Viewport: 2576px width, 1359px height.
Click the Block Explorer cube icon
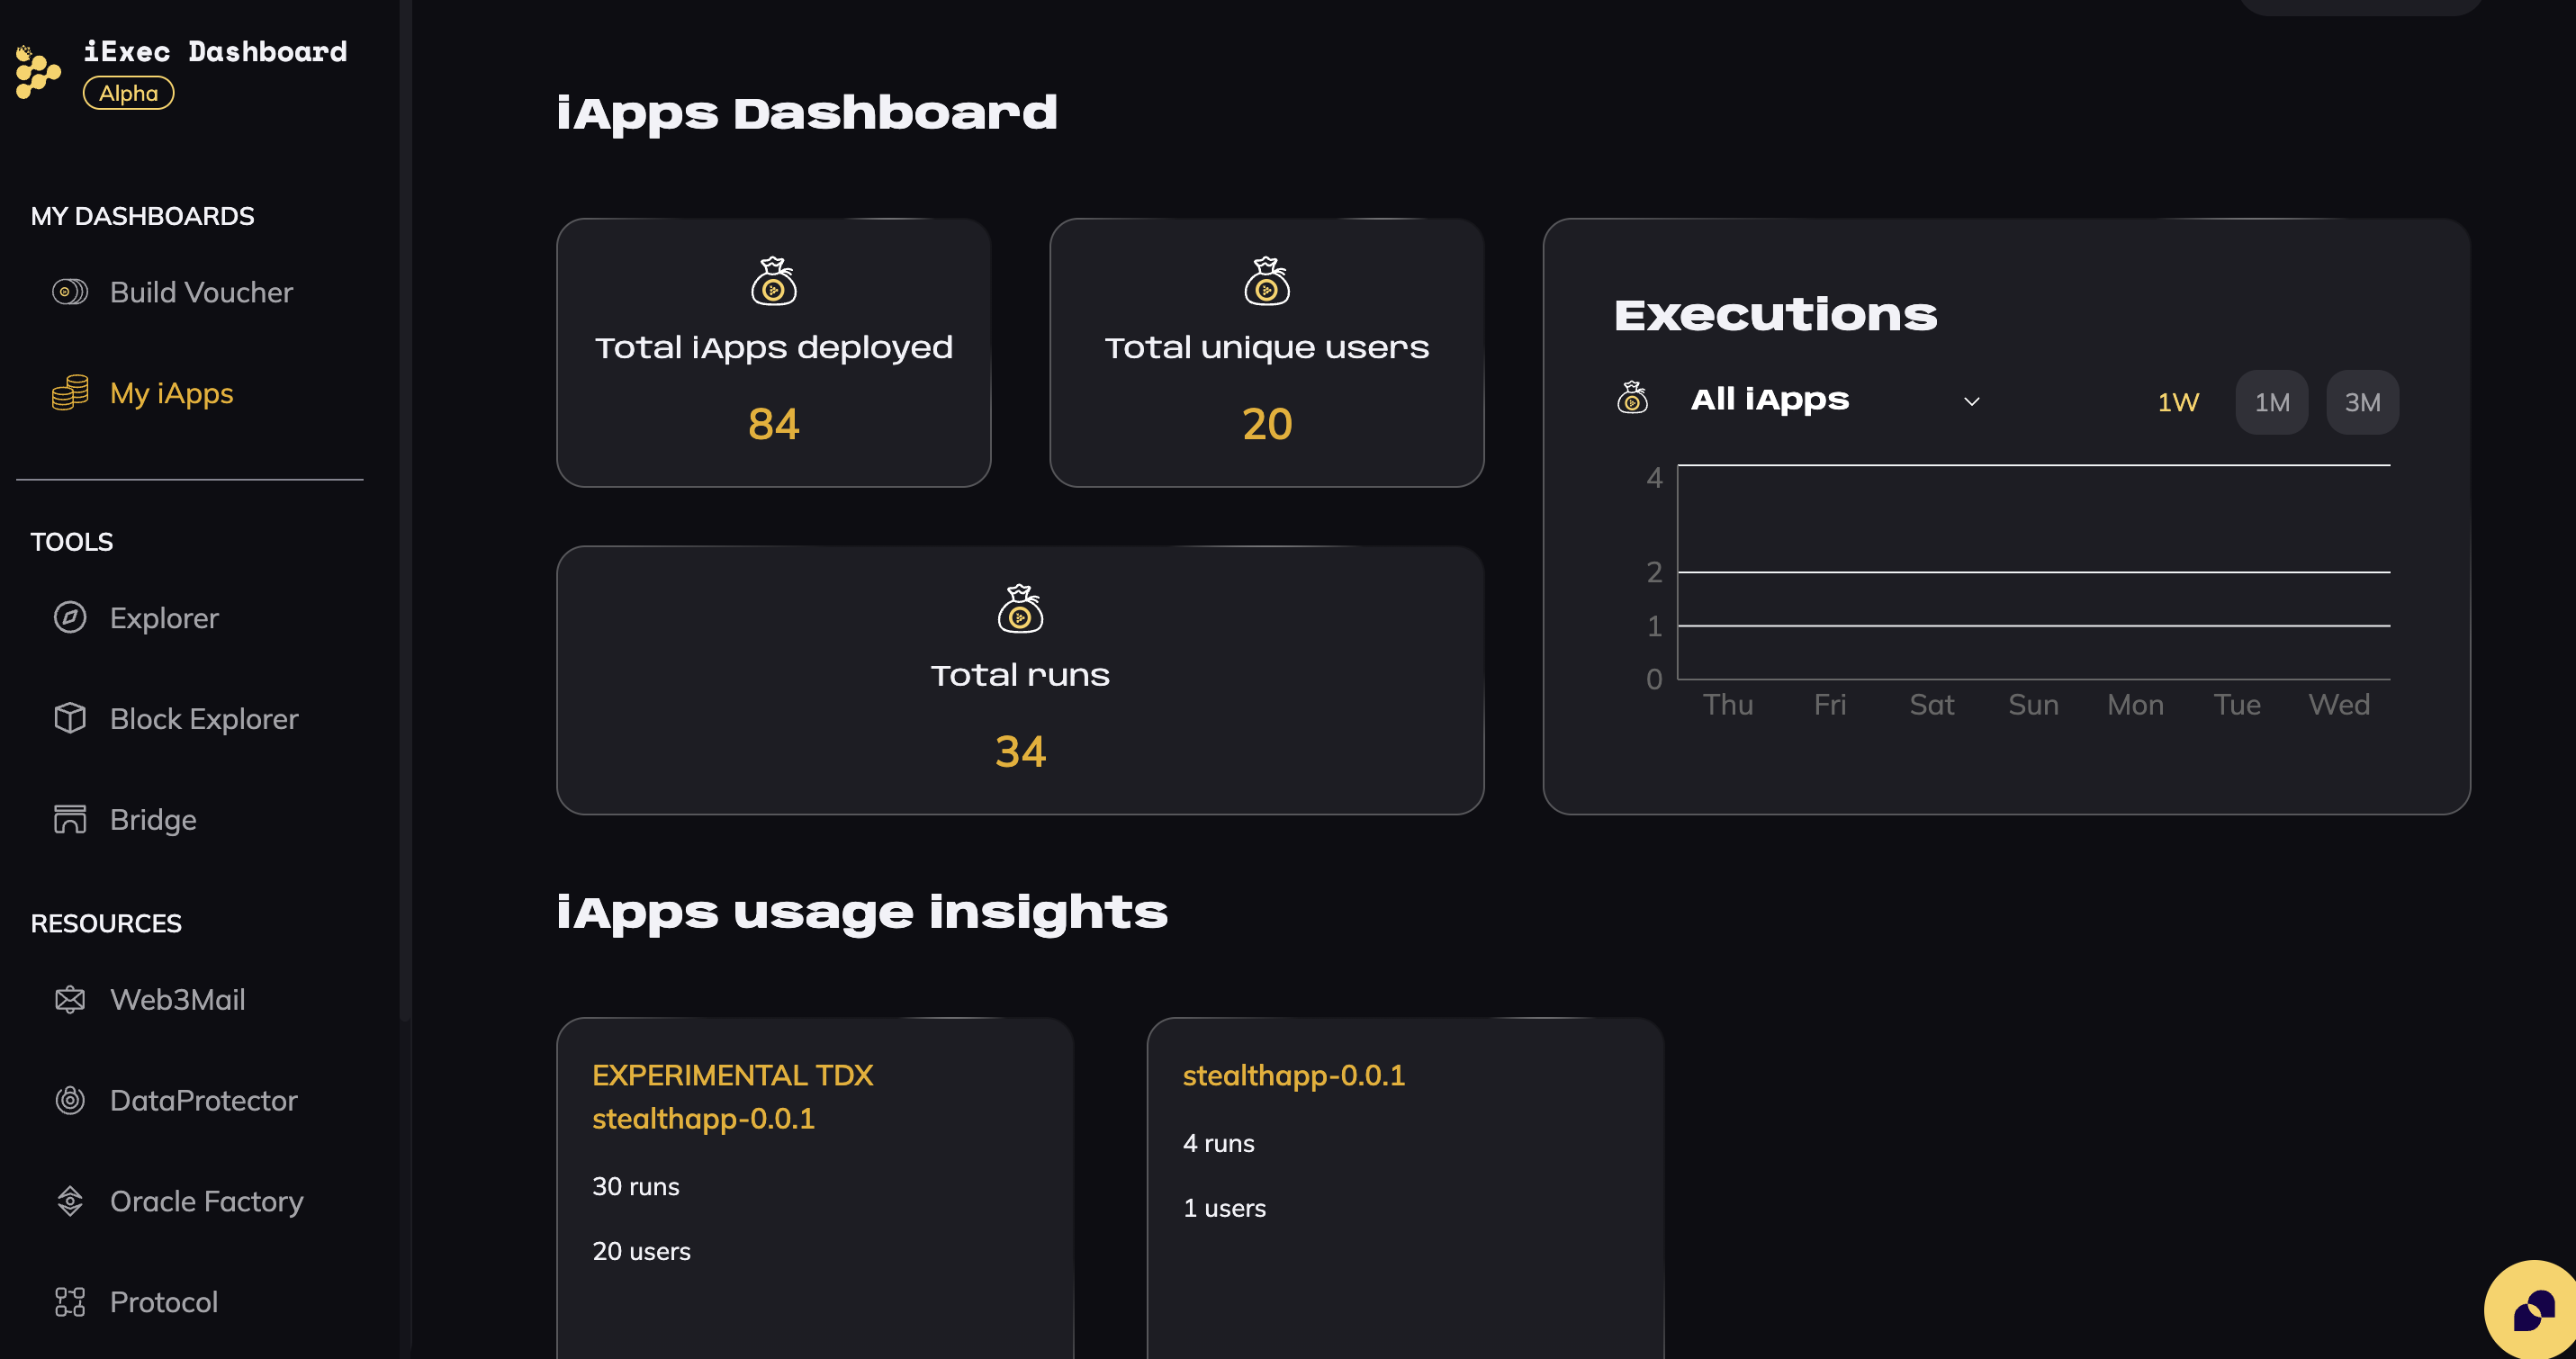[69, 718]
